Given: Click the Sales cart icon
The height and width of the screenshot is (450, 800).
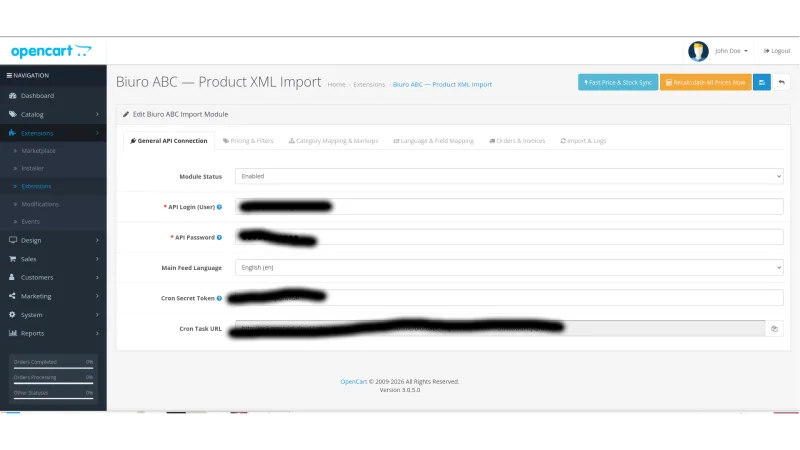Looking at the screenshot, I should [x=12, y=259].
